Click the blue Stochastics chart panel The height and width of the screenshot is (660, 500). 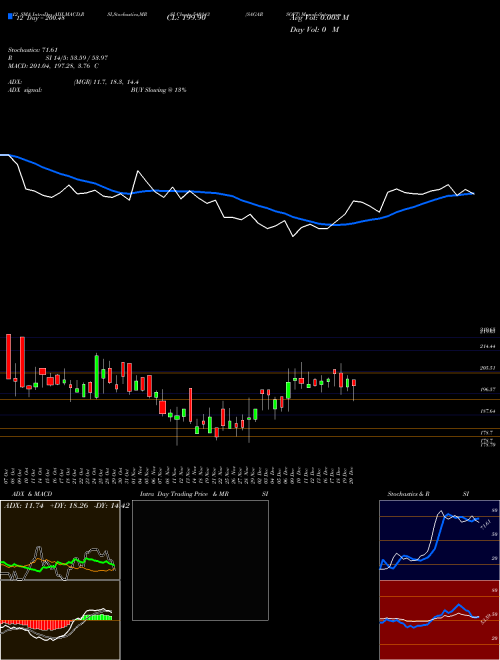tap(439, 540)
